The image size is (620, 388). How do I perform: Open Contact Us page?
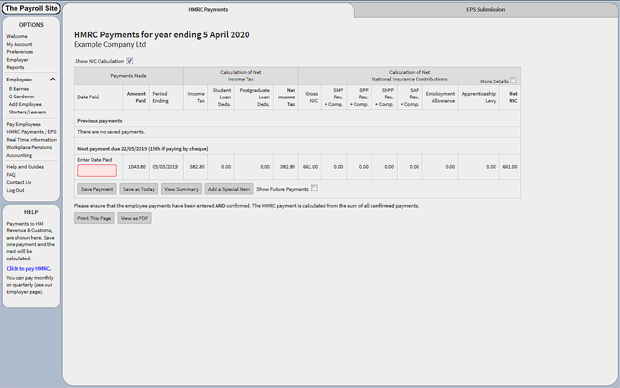[19, 182]
